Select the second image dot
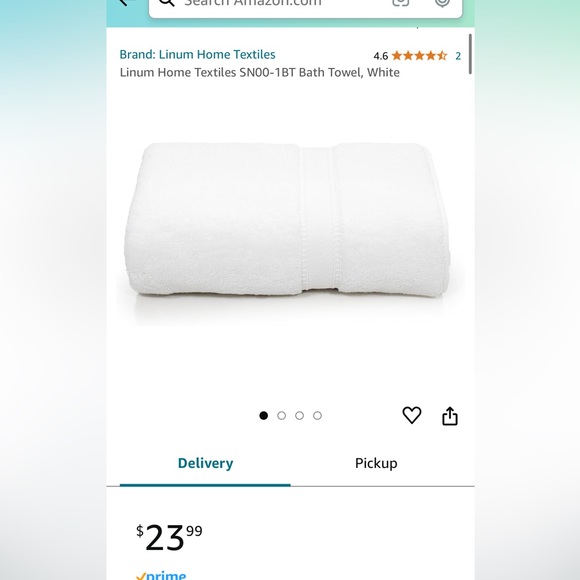Image resolution: width=580 pixels, height=580 pixels. pos(281,415)
